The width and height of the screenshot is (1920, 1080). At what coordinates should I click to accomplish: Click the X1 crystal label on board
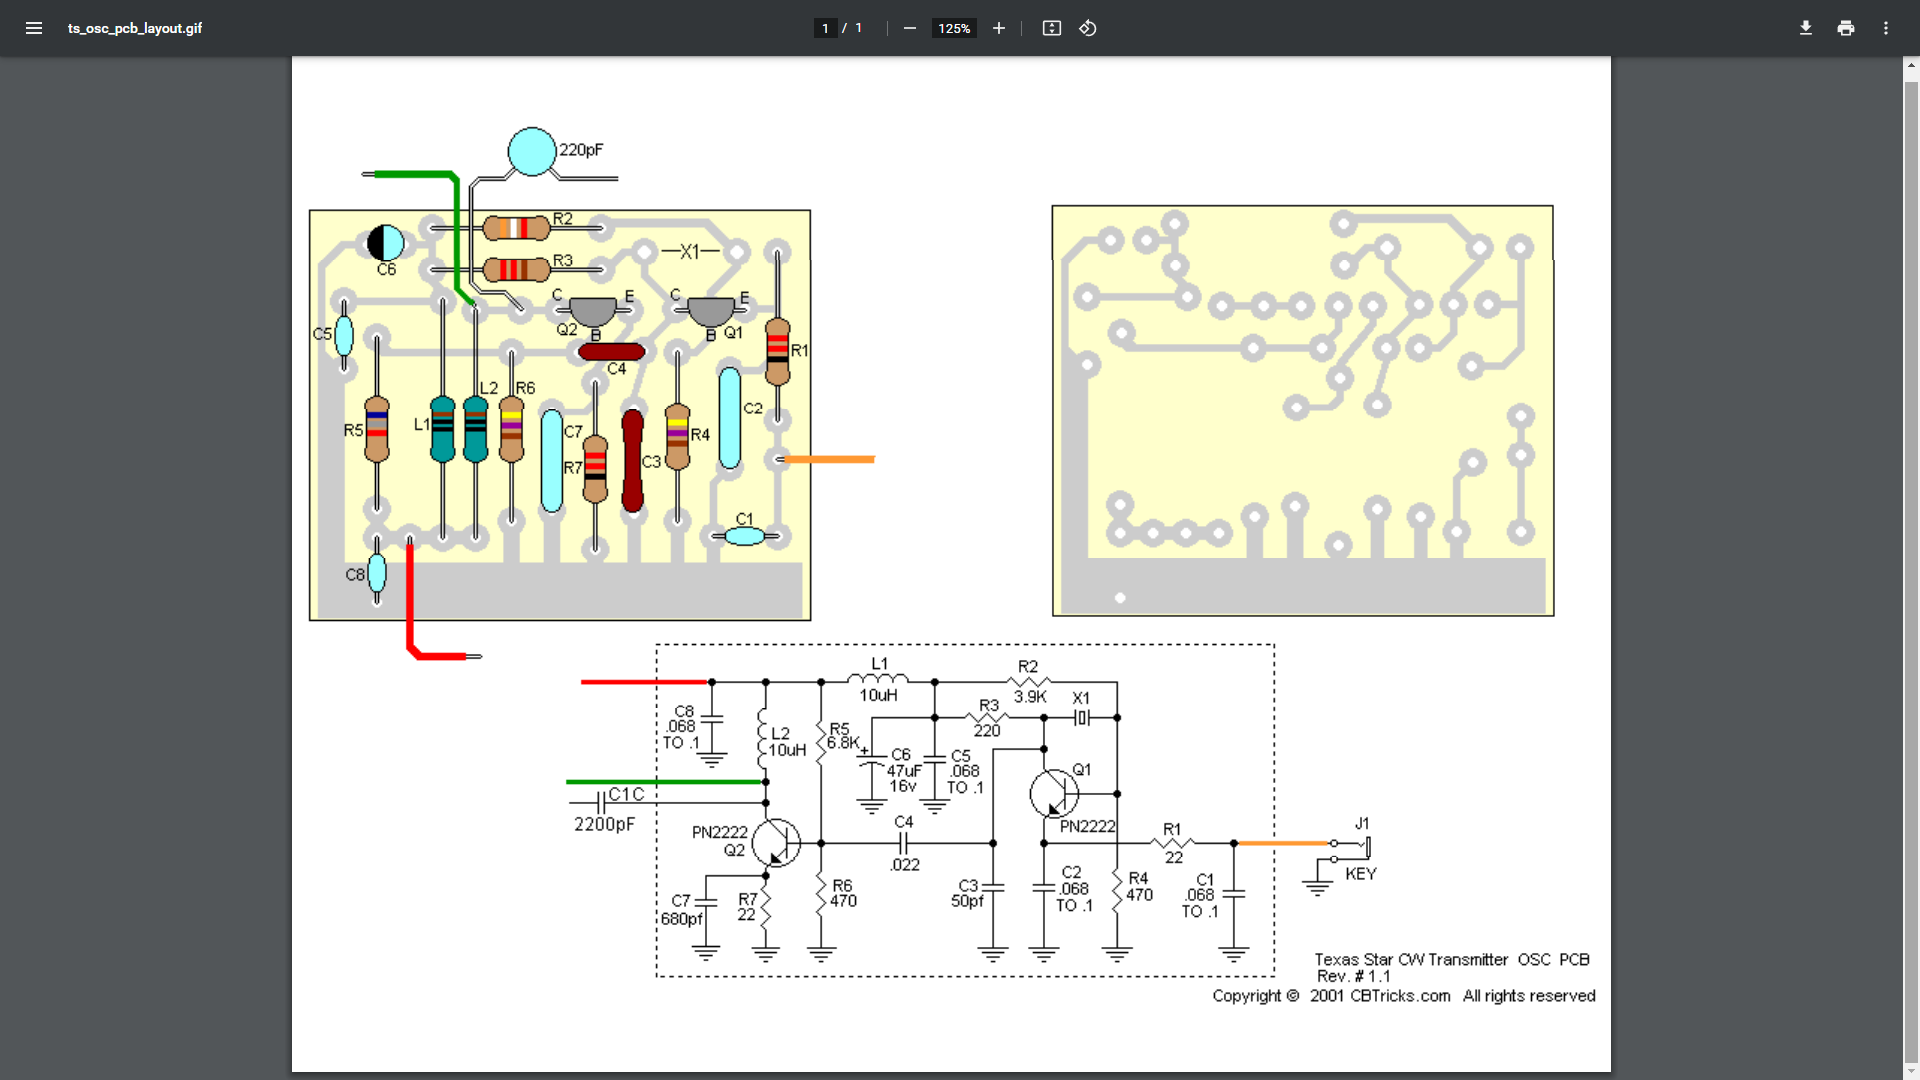click(690, 252)
